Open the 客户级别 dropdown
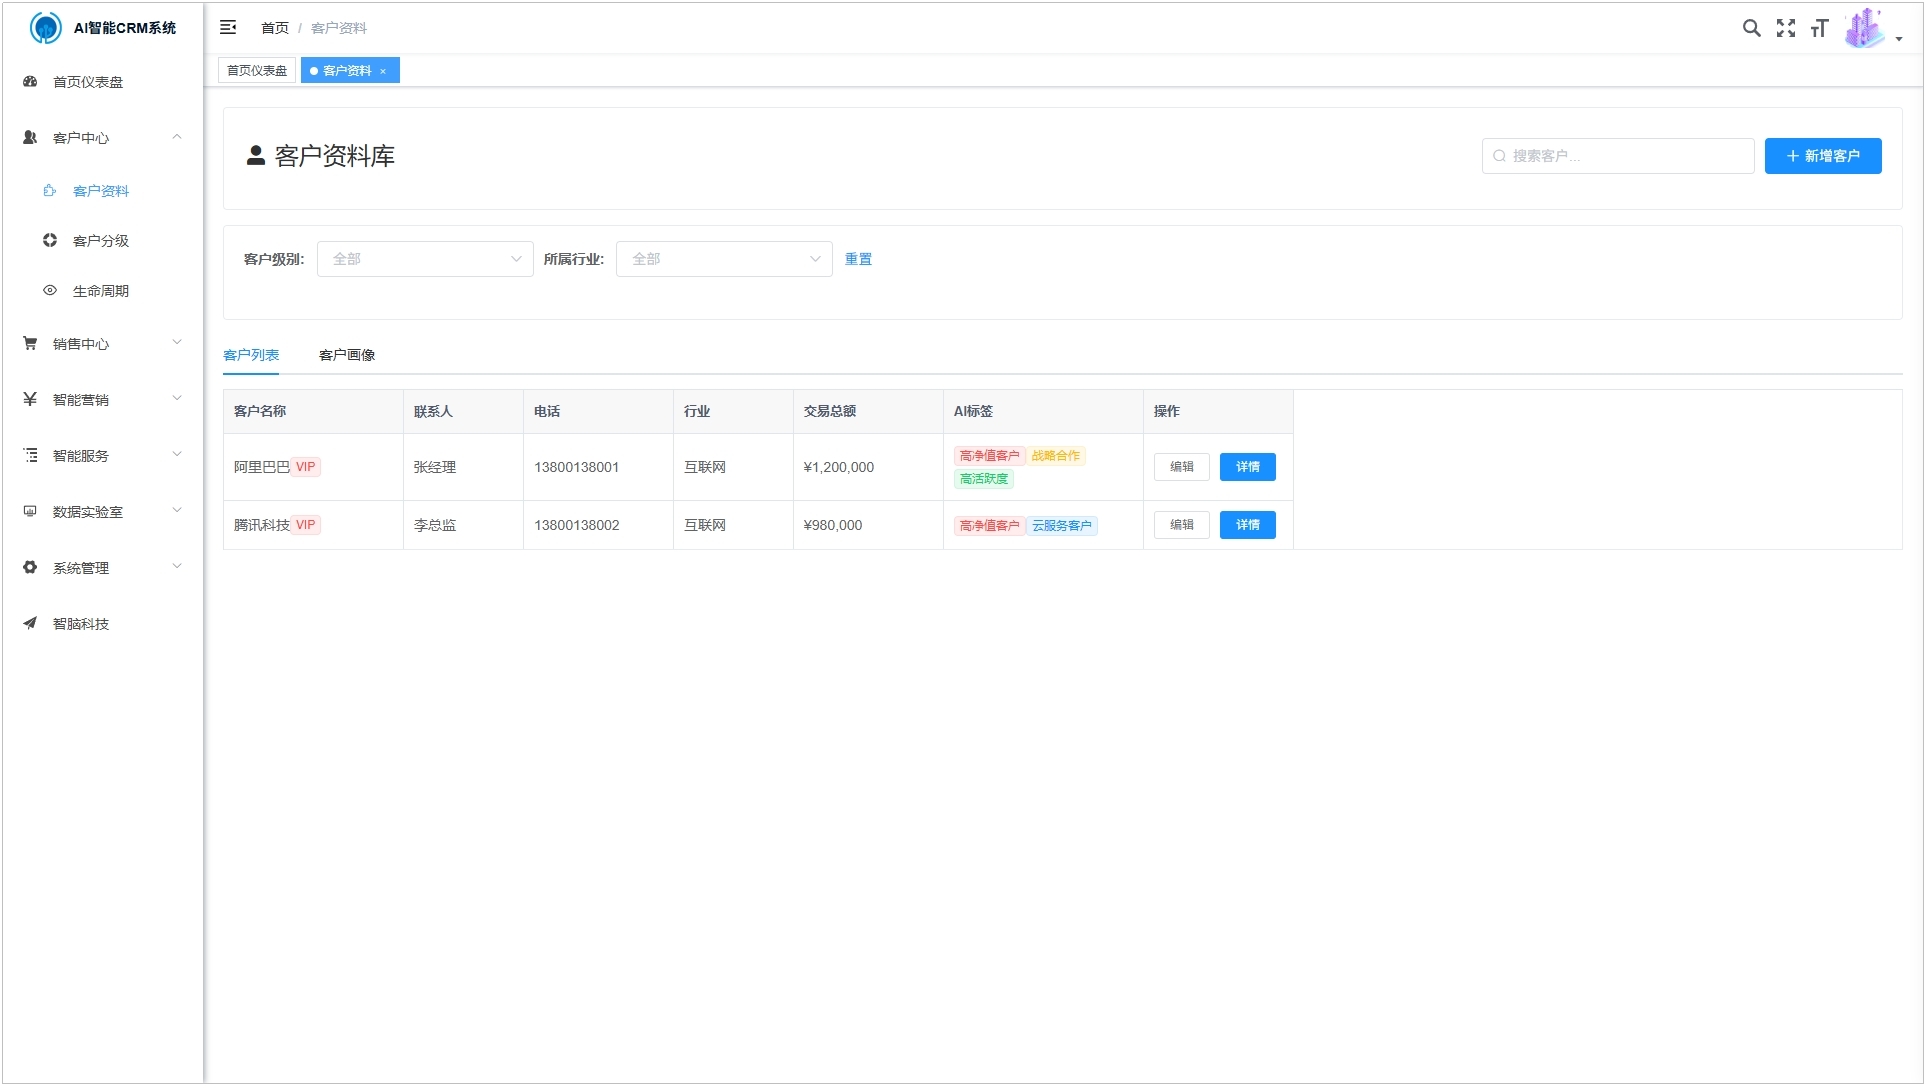Image resolution: width=1927 pixels, height=1088 pixels. [425, 259]
